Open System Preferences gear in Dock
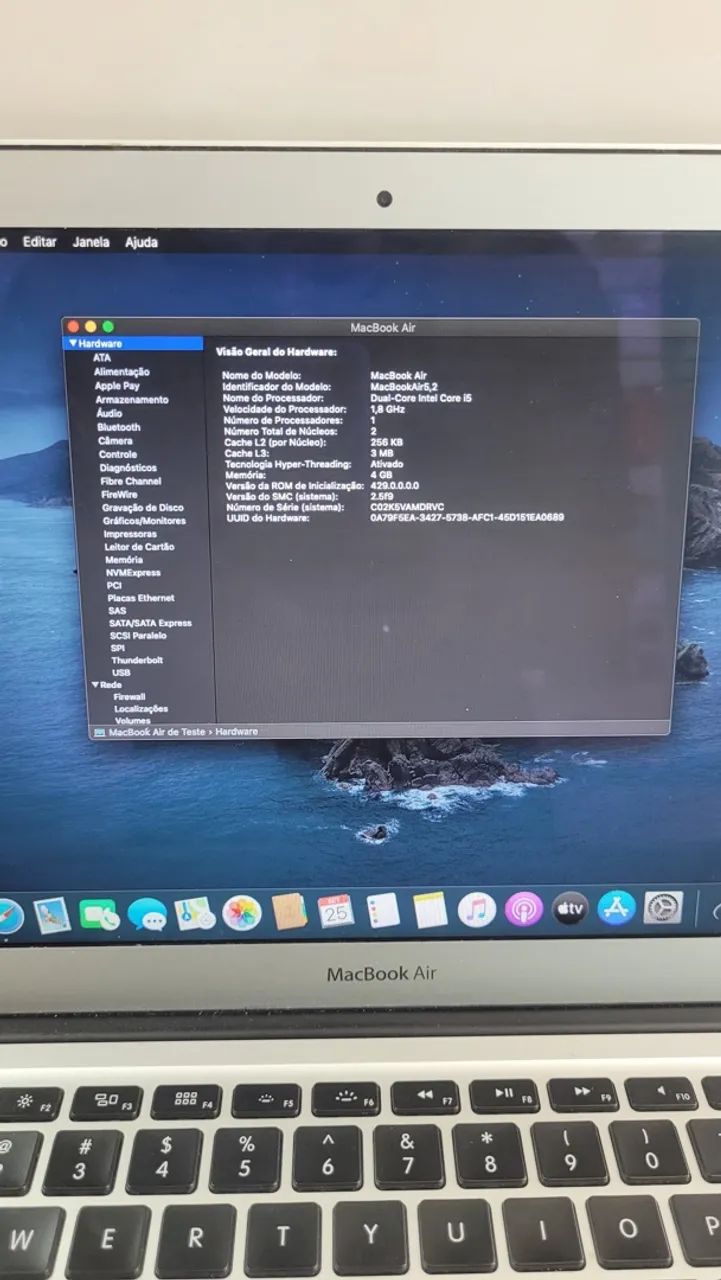721x1280 pixels. (663, 907)
